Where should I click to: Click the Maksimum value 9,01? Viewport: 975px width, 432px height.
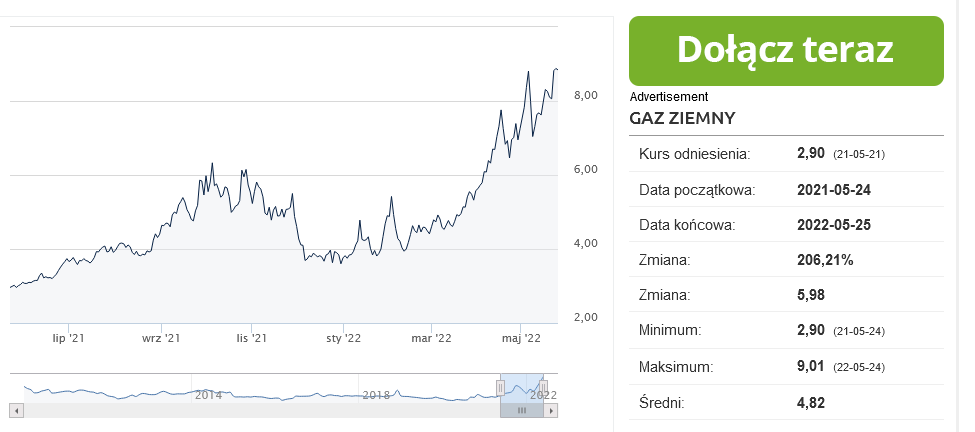pyautogui.click(x=810, y=366)
